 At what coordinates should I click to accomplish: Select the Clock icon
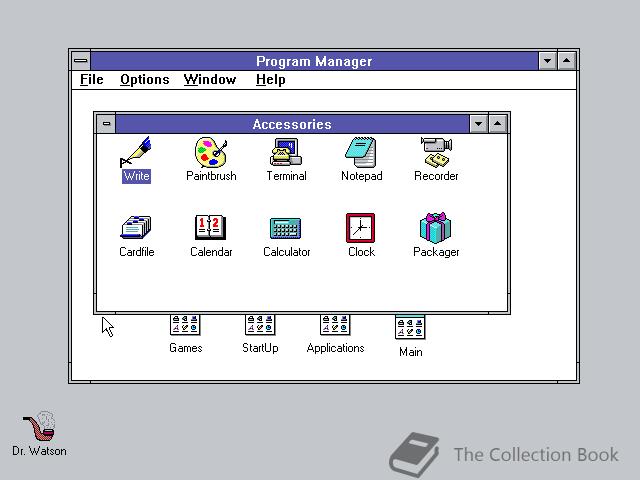tap(360, 228)
